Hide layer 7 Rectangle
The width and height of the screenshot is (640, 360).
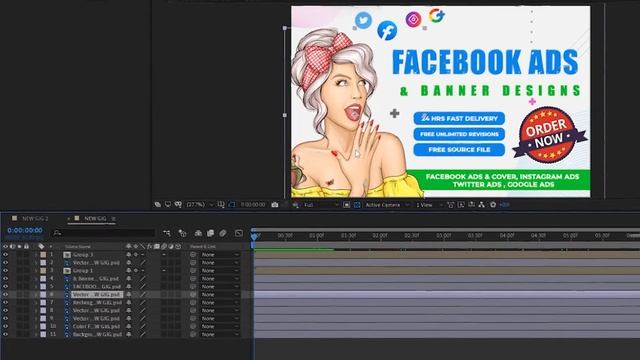[x=6, y=302]
